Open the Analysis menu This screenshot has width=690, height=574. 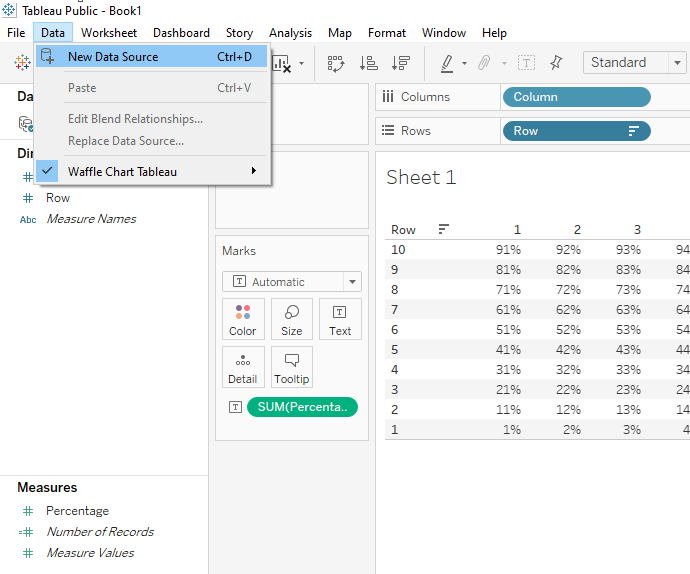tap(290, 33)
